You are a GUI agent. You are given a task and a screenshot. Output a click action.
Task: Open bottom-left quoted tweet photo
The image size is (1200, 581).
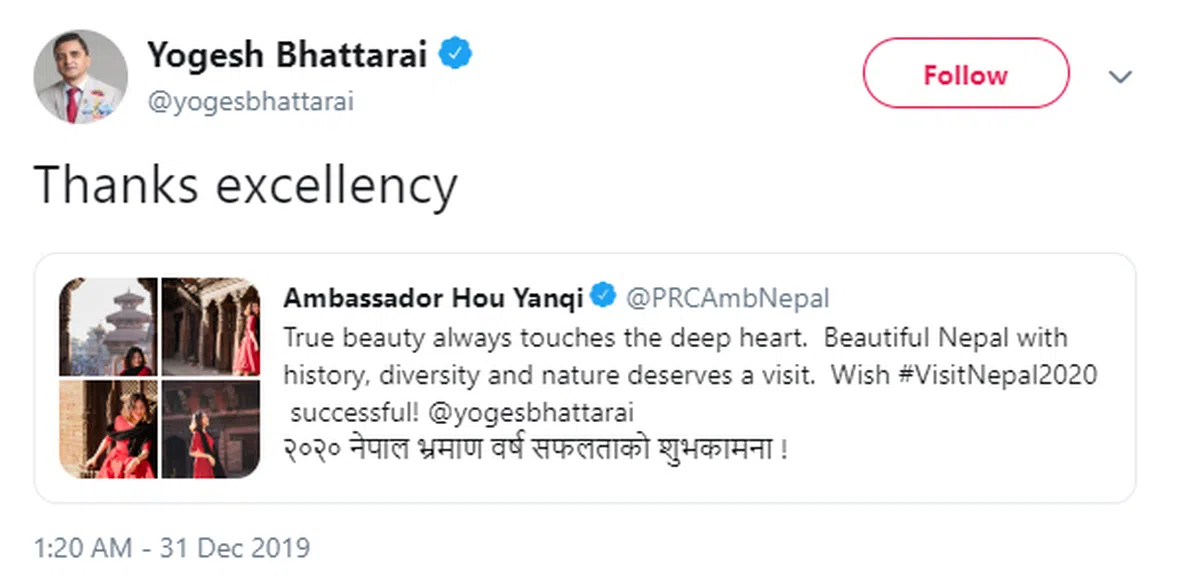point(108,429)
